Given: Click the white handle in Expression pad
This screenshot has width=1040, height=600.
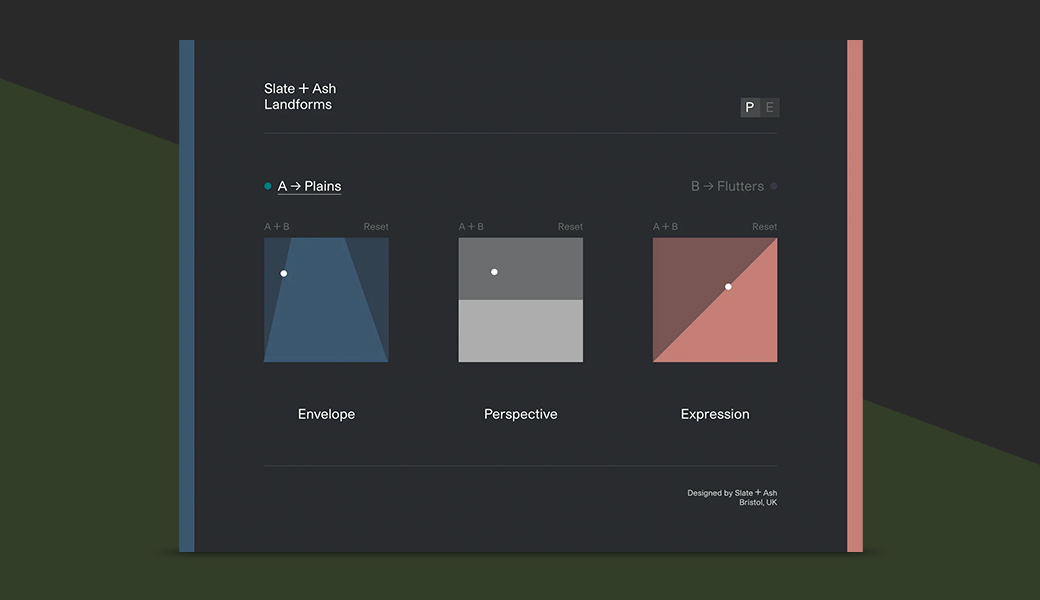Looking at the screenshot, I should [728, 286].
